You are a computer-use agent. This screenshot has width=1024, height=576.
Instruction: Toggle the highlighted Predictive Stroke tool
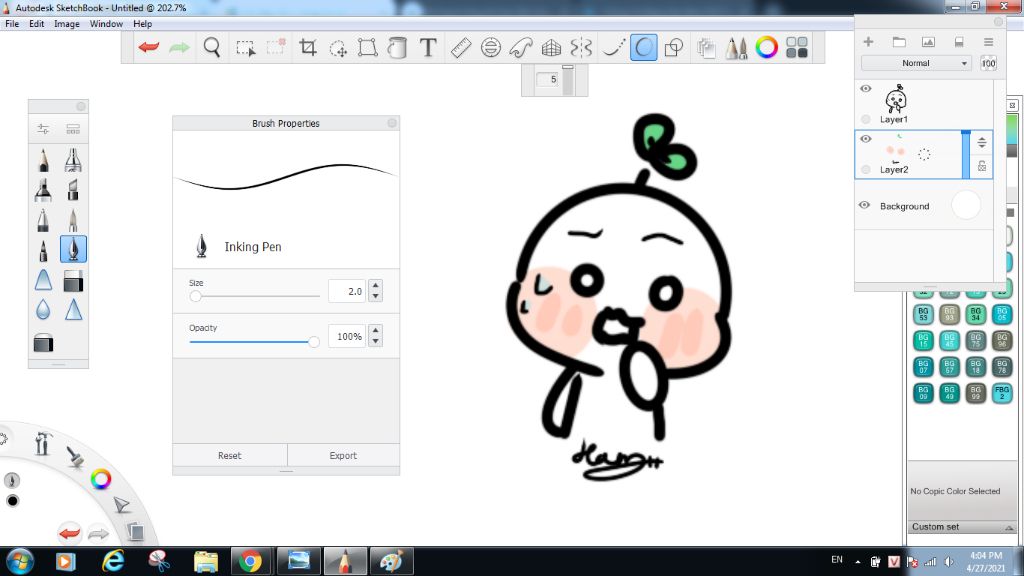(x=643, y=48)
